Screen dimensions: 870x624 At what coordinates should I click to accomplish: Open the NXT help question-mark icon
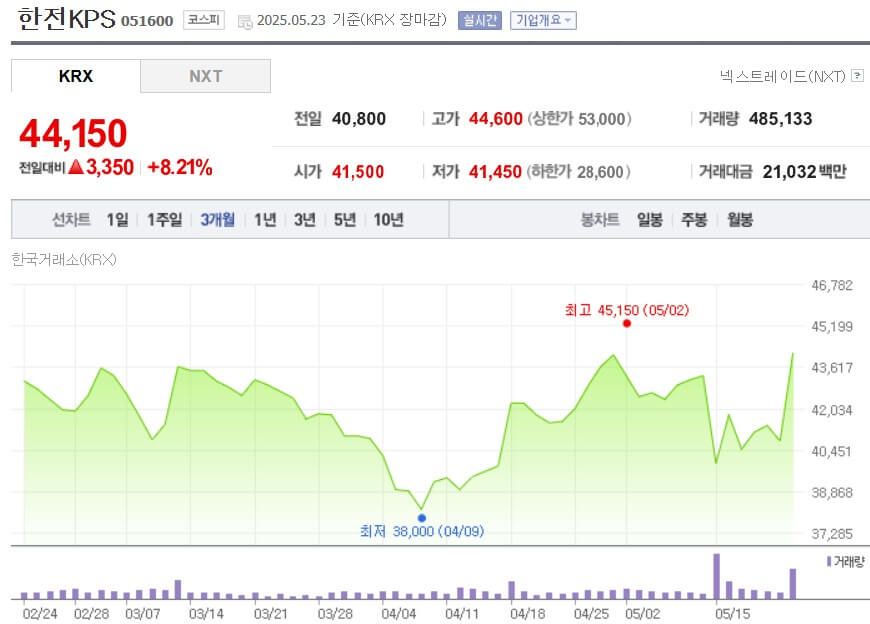(857, 75)
